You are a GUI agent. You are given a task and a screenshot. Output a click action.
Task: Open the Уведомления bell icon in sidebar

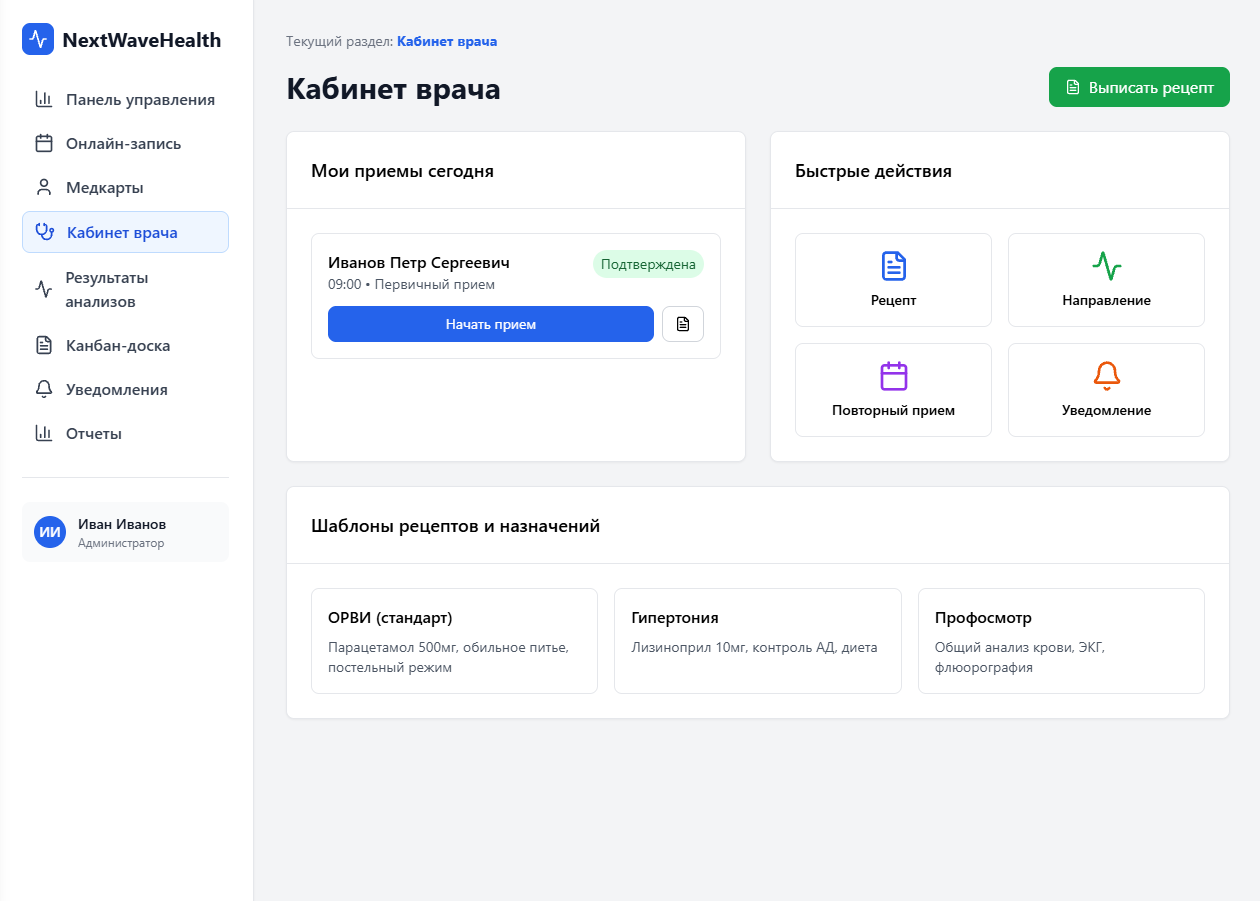pyautogui.click(x=43, y=389)
